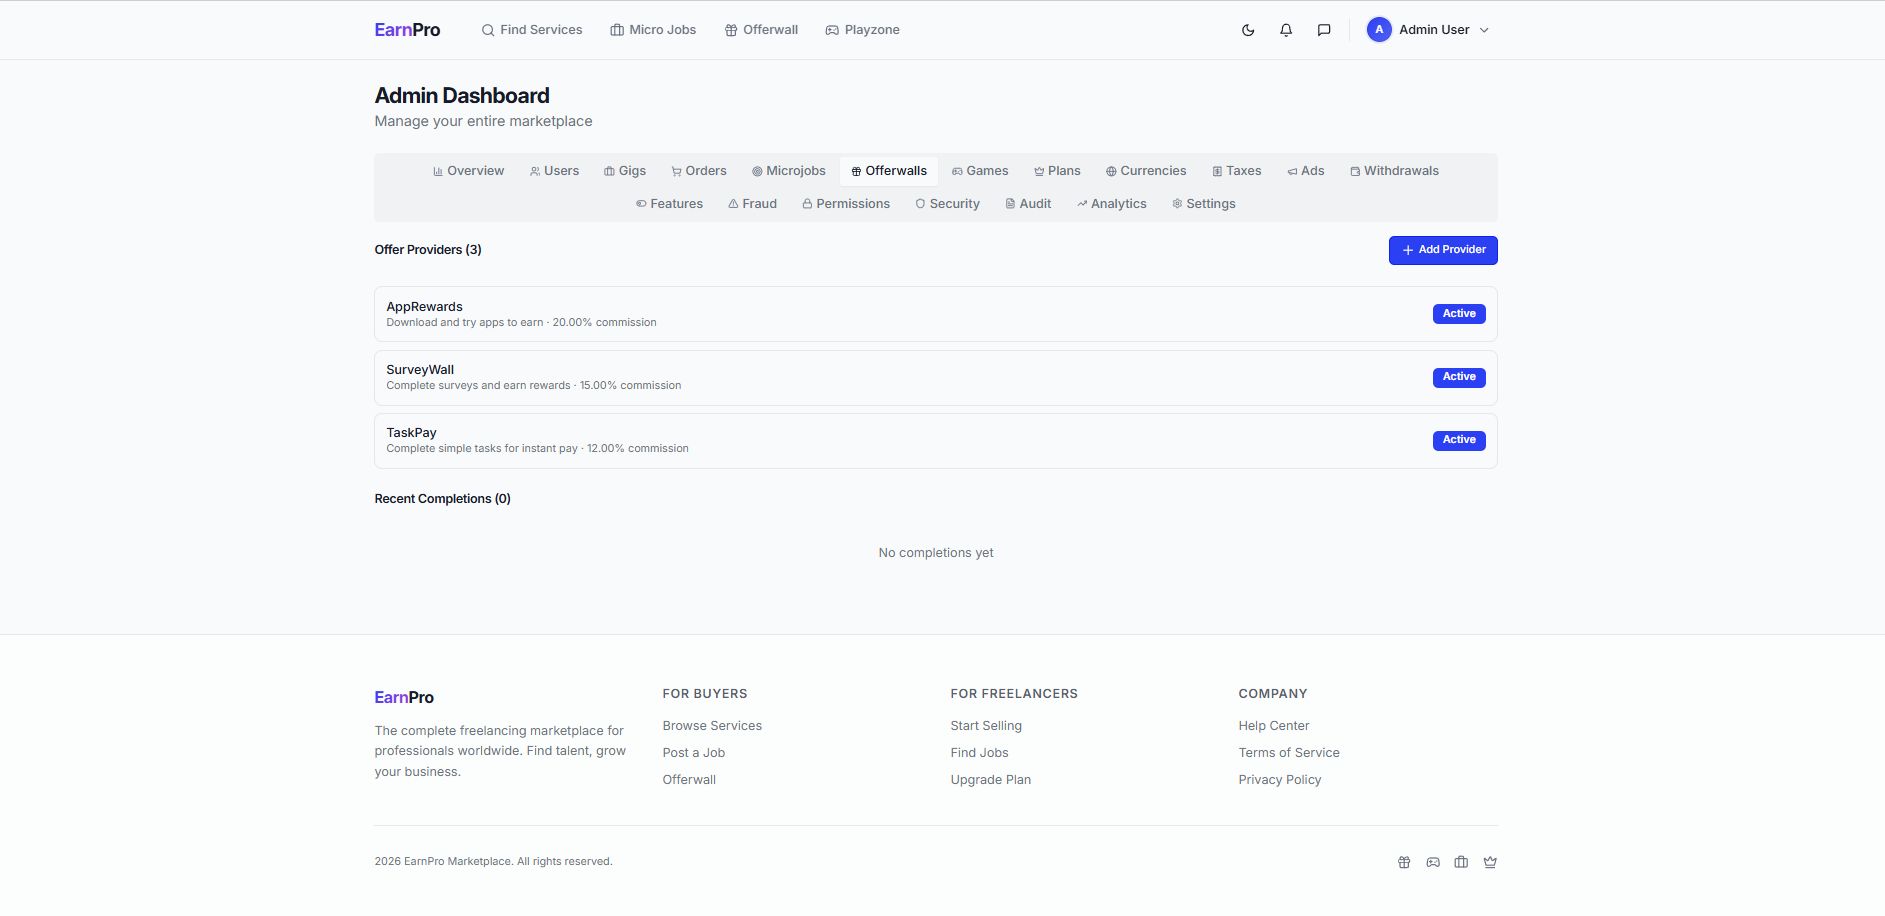Click the footer gamepad icon
Viewport: 1885px width, 916px height.
click(1433, 862)
